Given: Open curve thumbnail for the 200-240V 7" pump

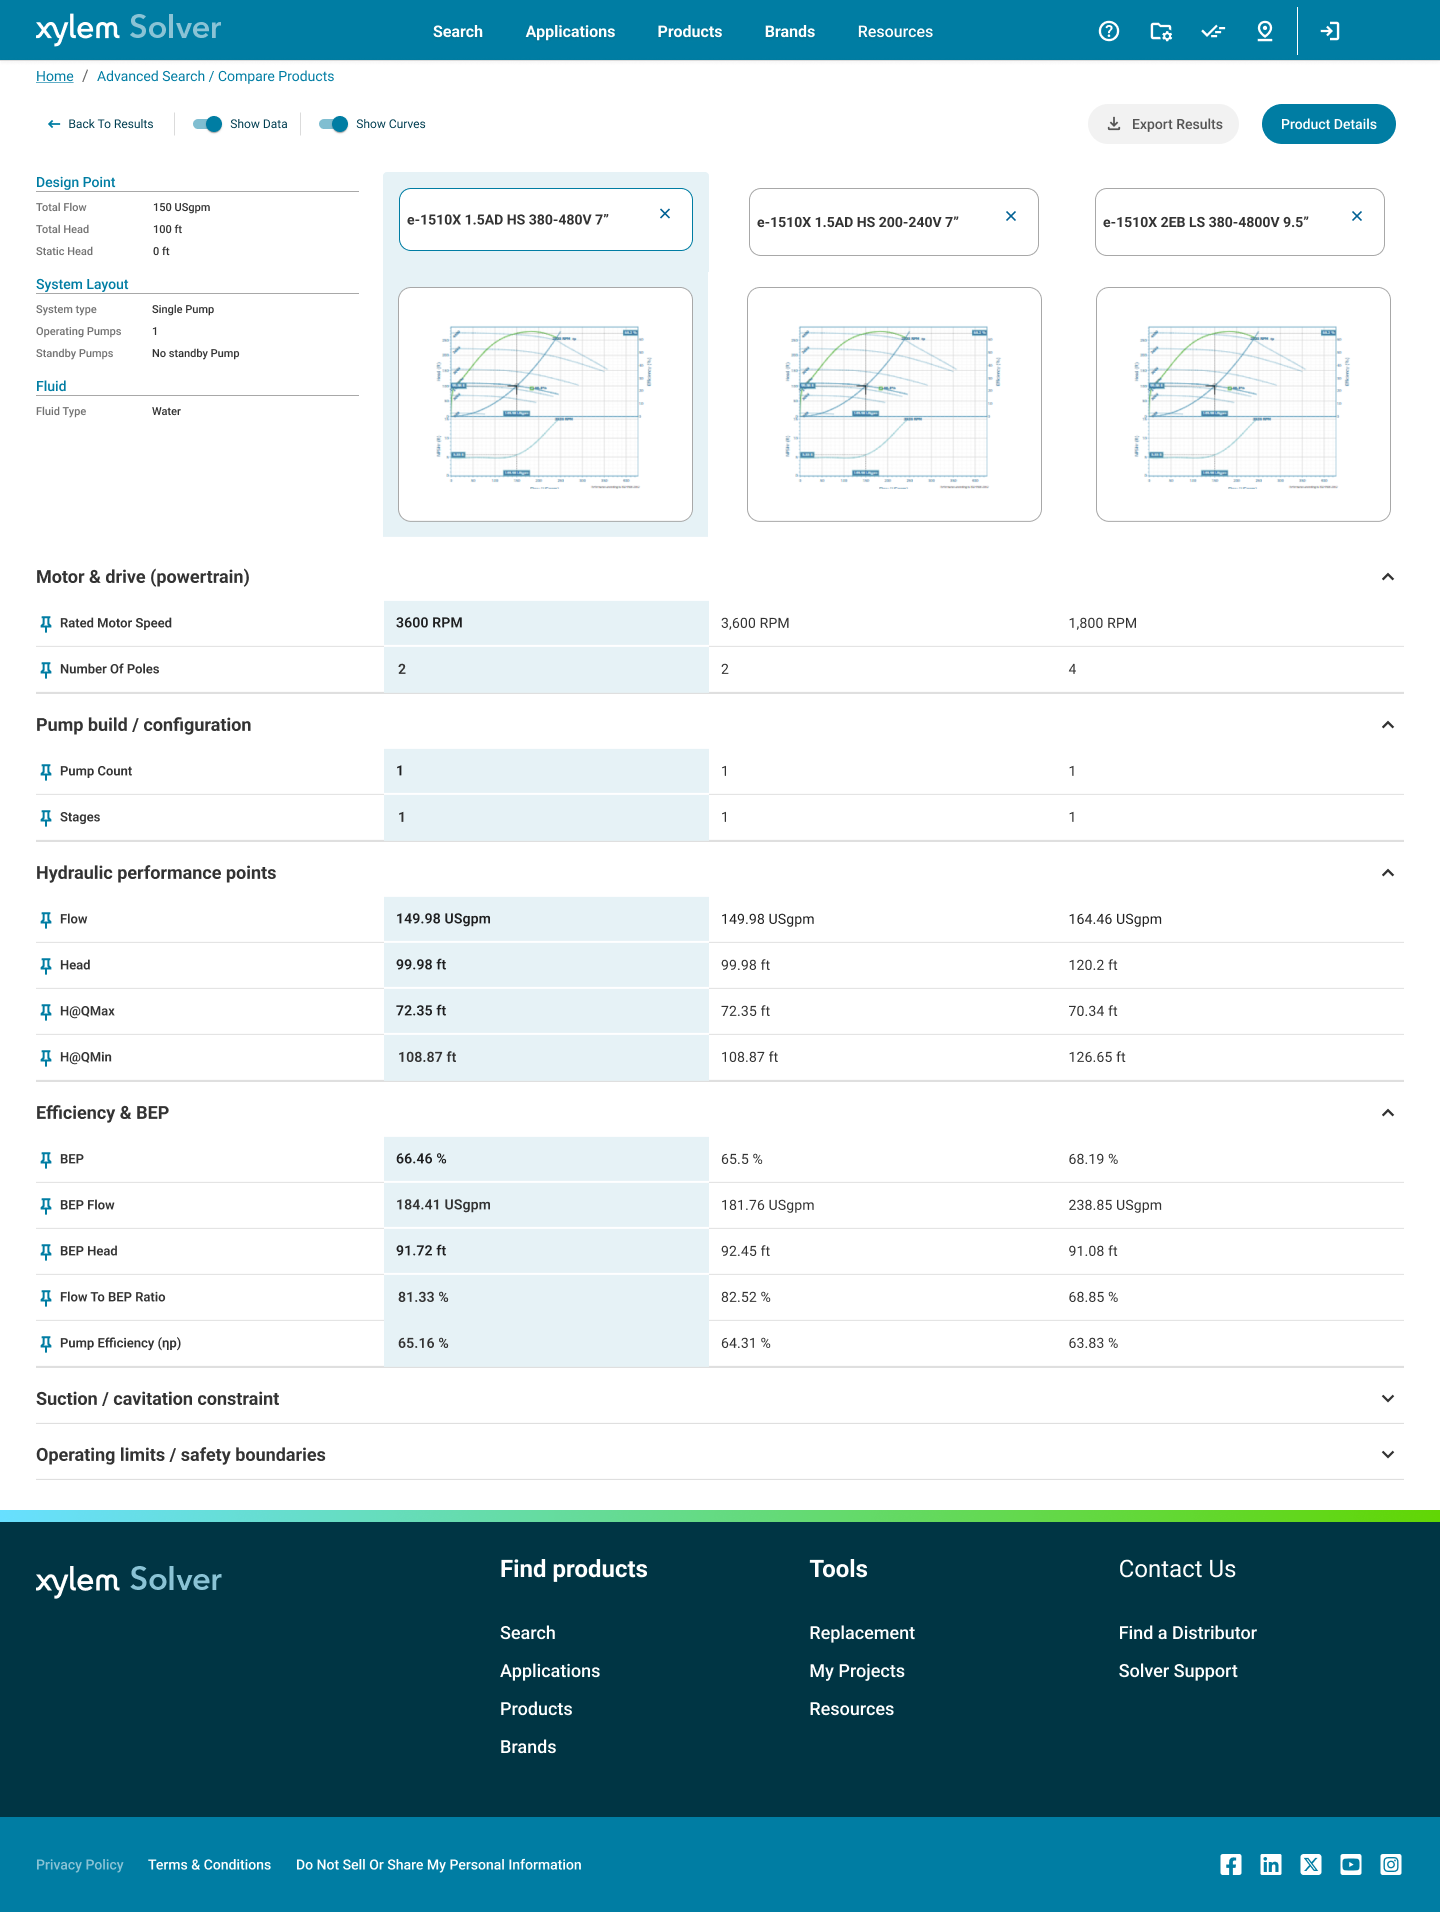Looking at the screenshot, I should click(894, 405).
